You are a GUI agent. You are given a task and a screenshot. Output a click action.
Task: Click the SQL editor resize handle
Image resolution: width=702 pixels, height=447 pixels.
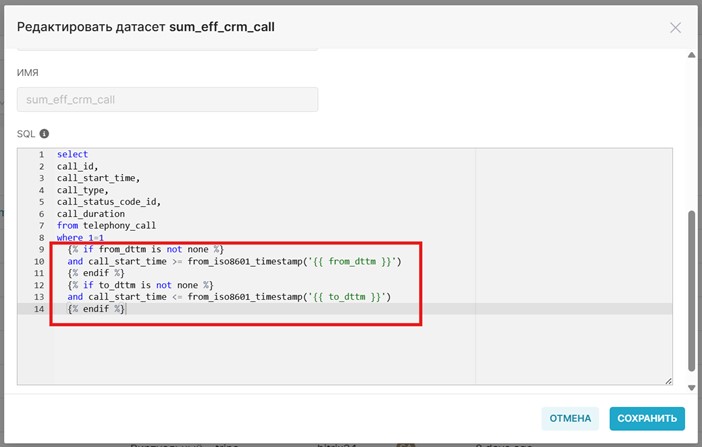(667, 380)
